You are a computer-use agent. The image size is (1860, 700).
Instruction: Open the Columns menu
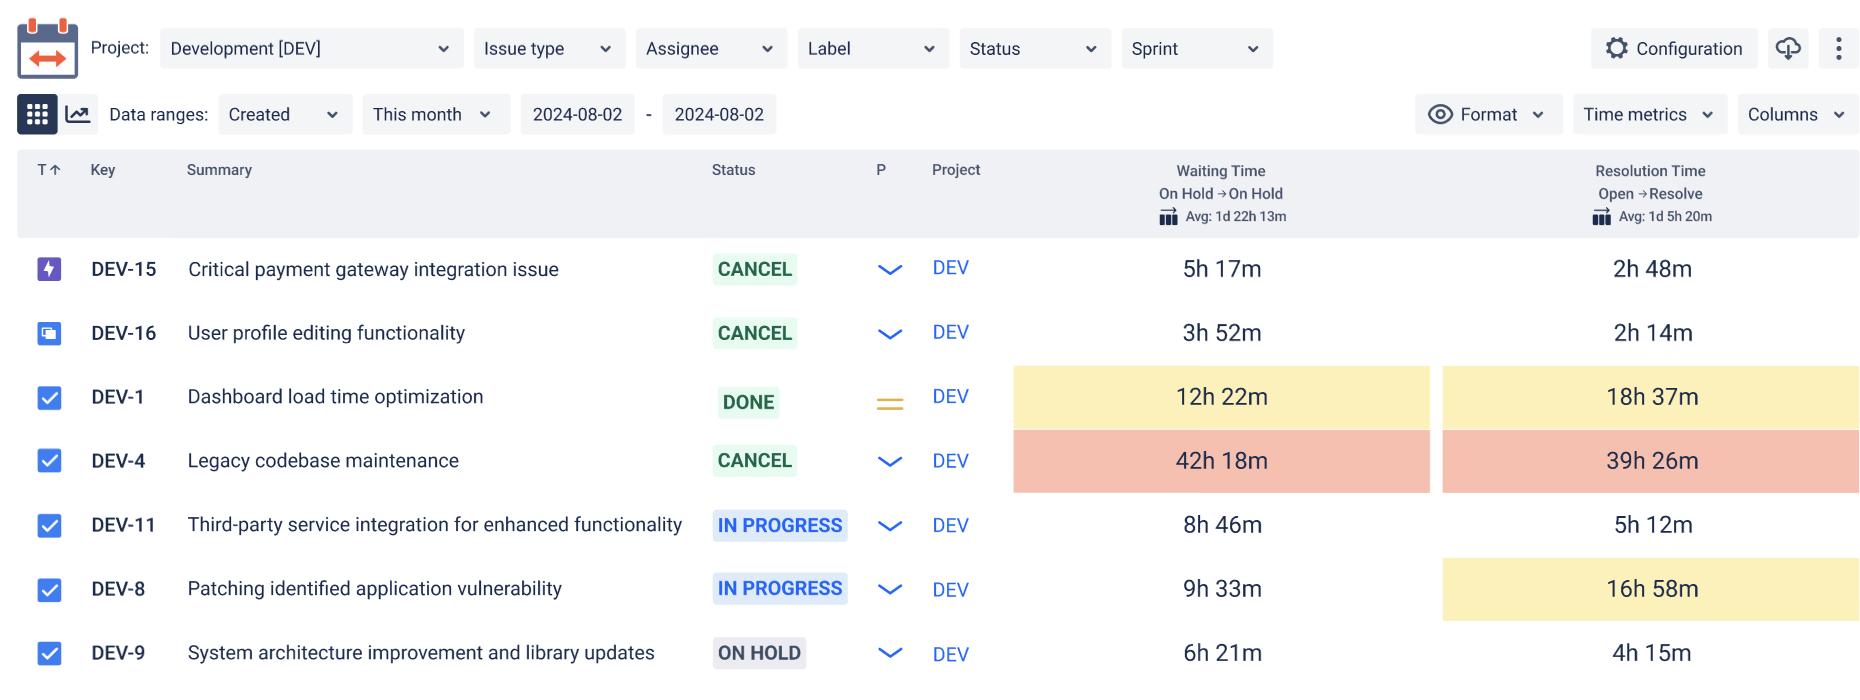(x=1797, y=114)
